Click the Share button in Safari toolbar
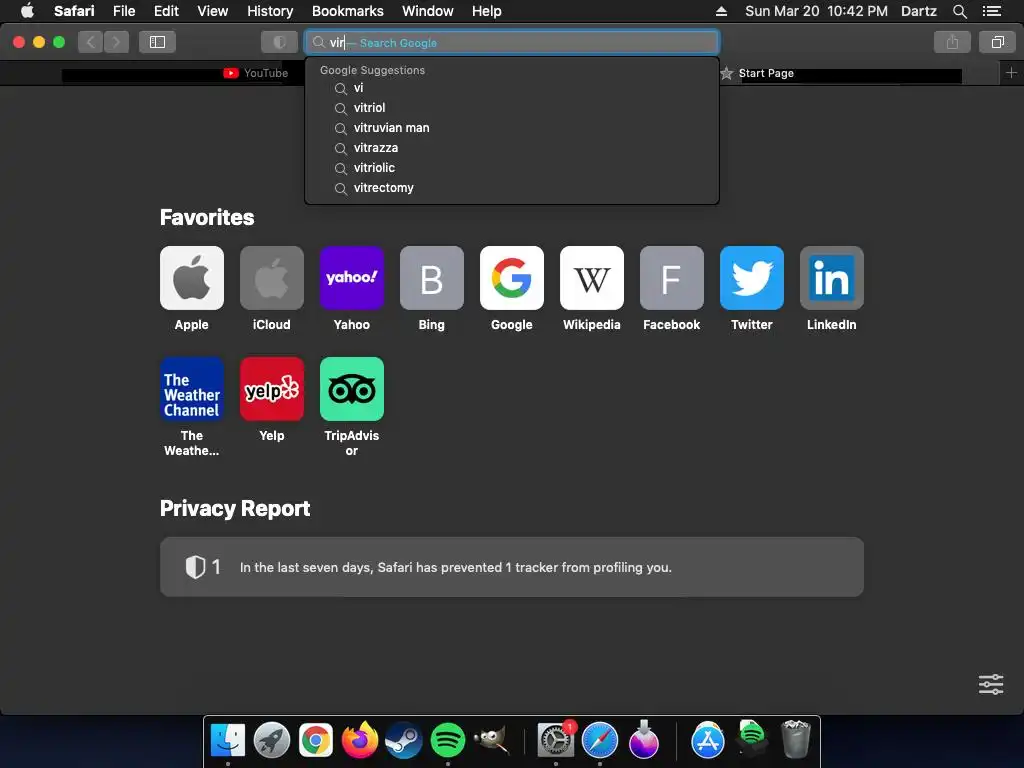The height and width of the screenshot is (768, 1024). (952, 42)
